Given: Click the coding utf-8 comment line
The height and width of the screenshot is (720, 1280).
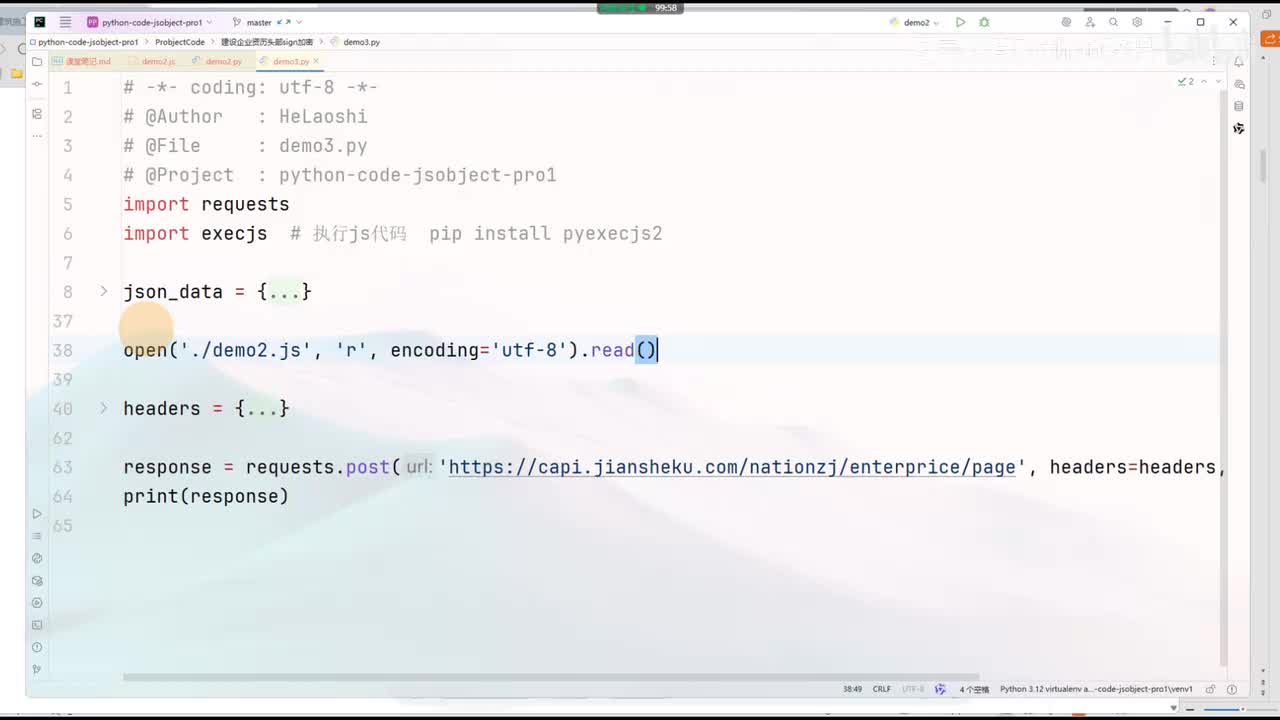Looking at the screenshot, I should [x=250, y=87].
